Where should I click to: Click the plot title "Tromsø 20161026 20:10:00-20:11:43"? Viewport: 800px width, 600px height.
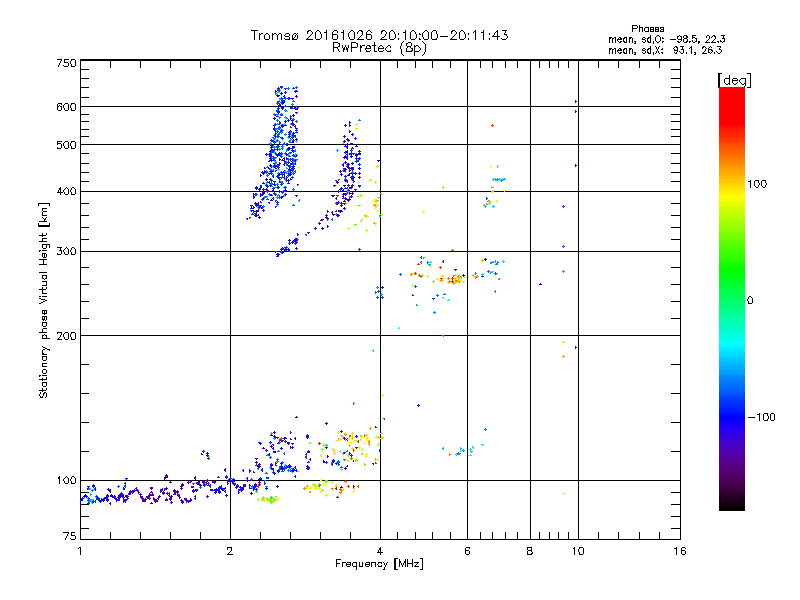coord(379,35)
